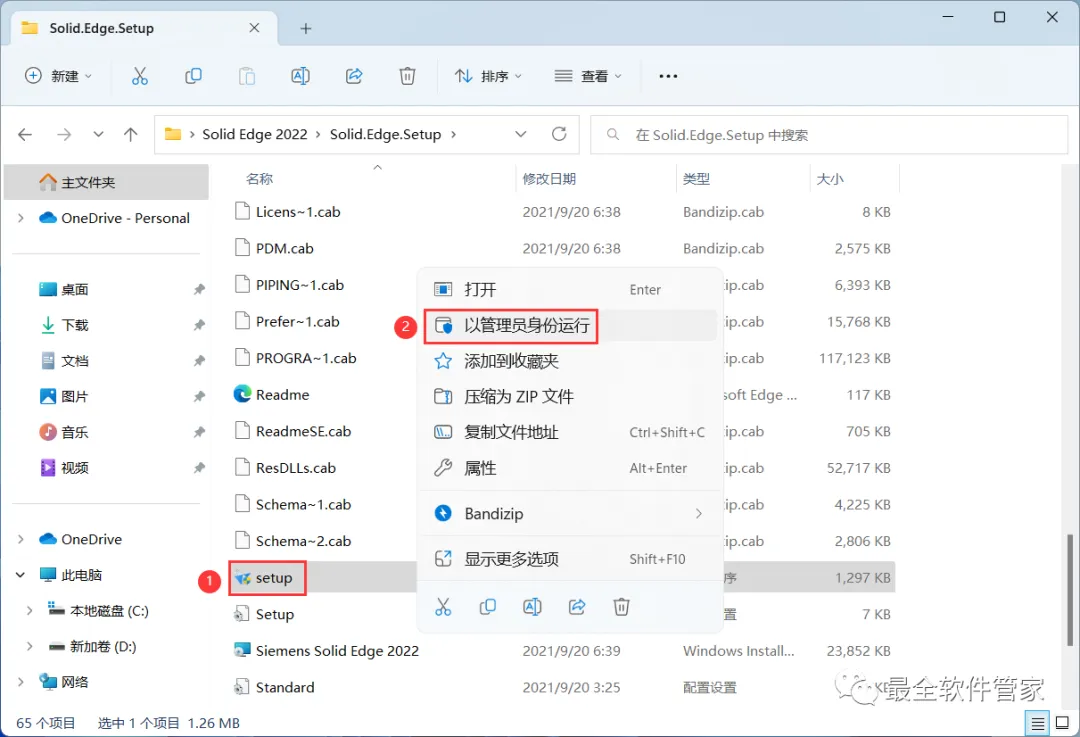Select file Licens~1.cab
The height and width of the screenshot is (737, 1080).
tap(298, 212)
